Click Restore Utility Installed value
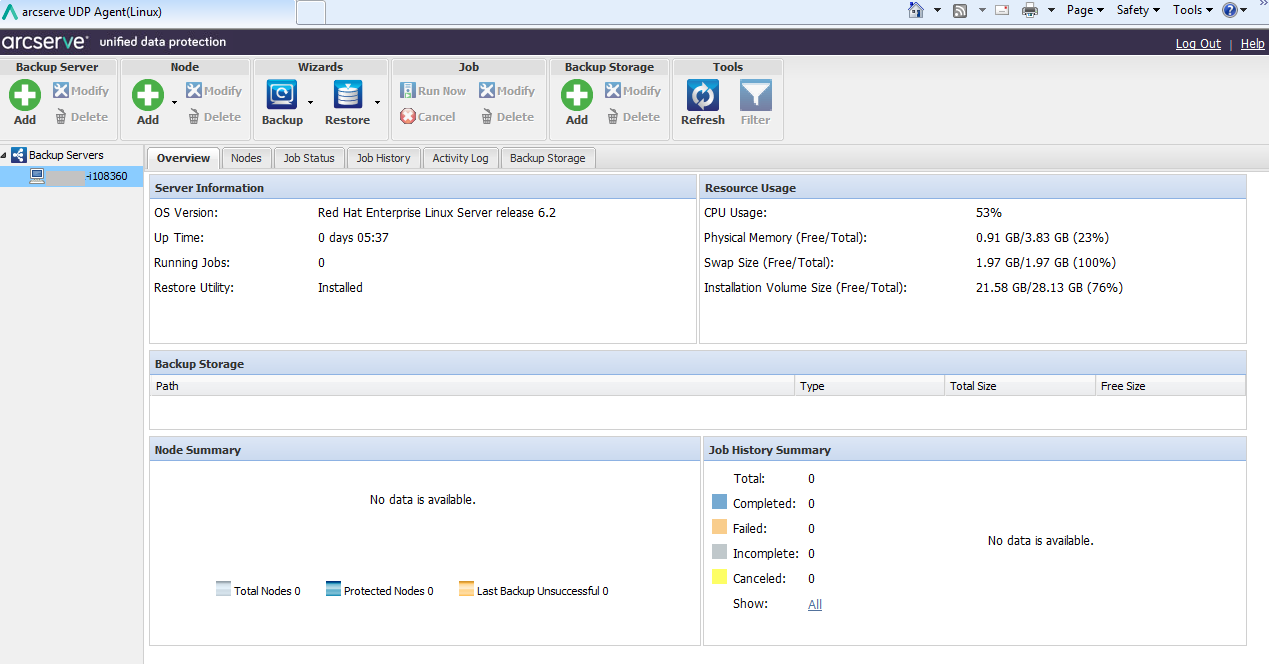The image size is (1269, 664). 340,288
